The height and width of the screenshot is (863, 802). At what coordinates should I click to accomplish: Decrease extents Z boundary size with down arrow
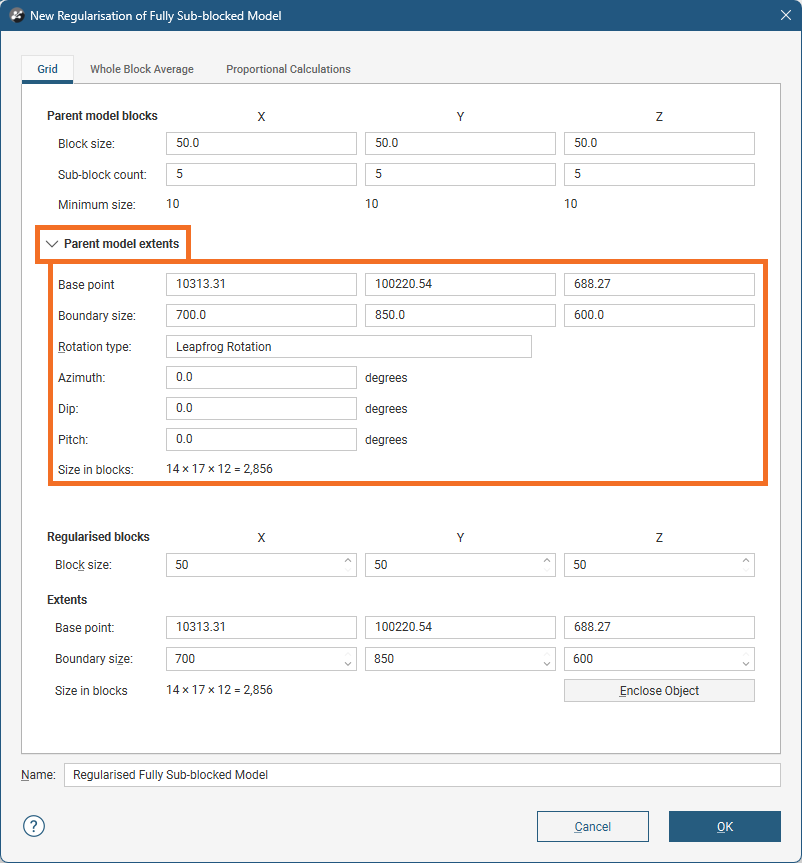coord(746,663)
